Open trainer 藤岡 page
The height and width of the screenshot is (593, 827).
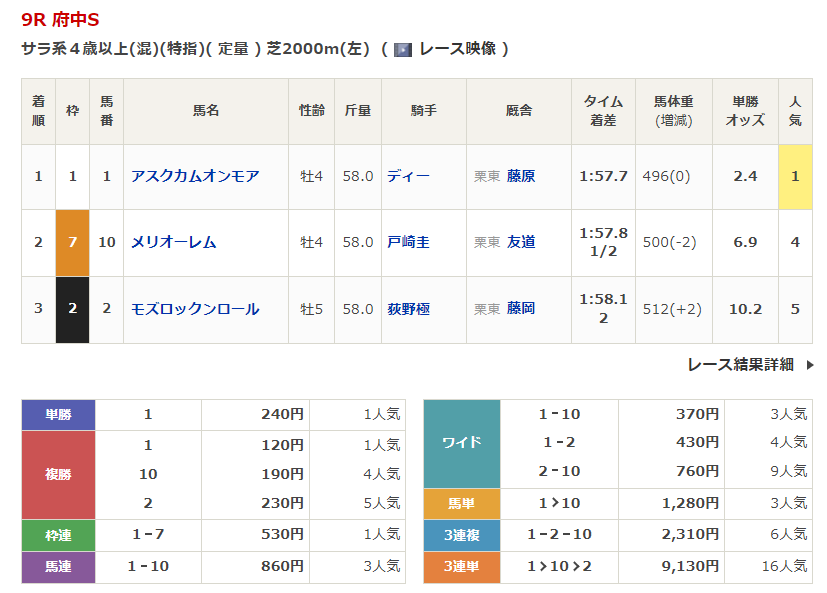(520, 309)
